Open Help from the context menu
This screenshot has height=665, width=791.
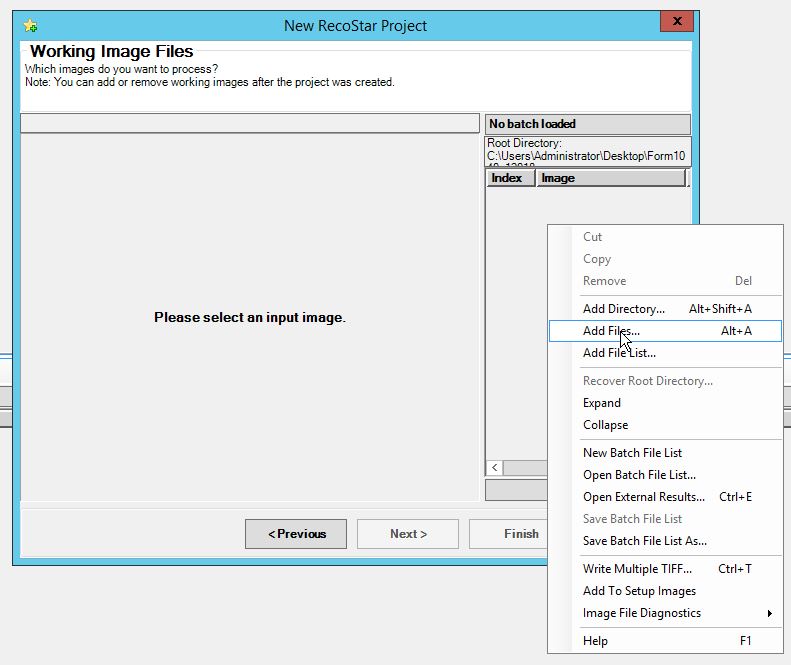point(665,641)
